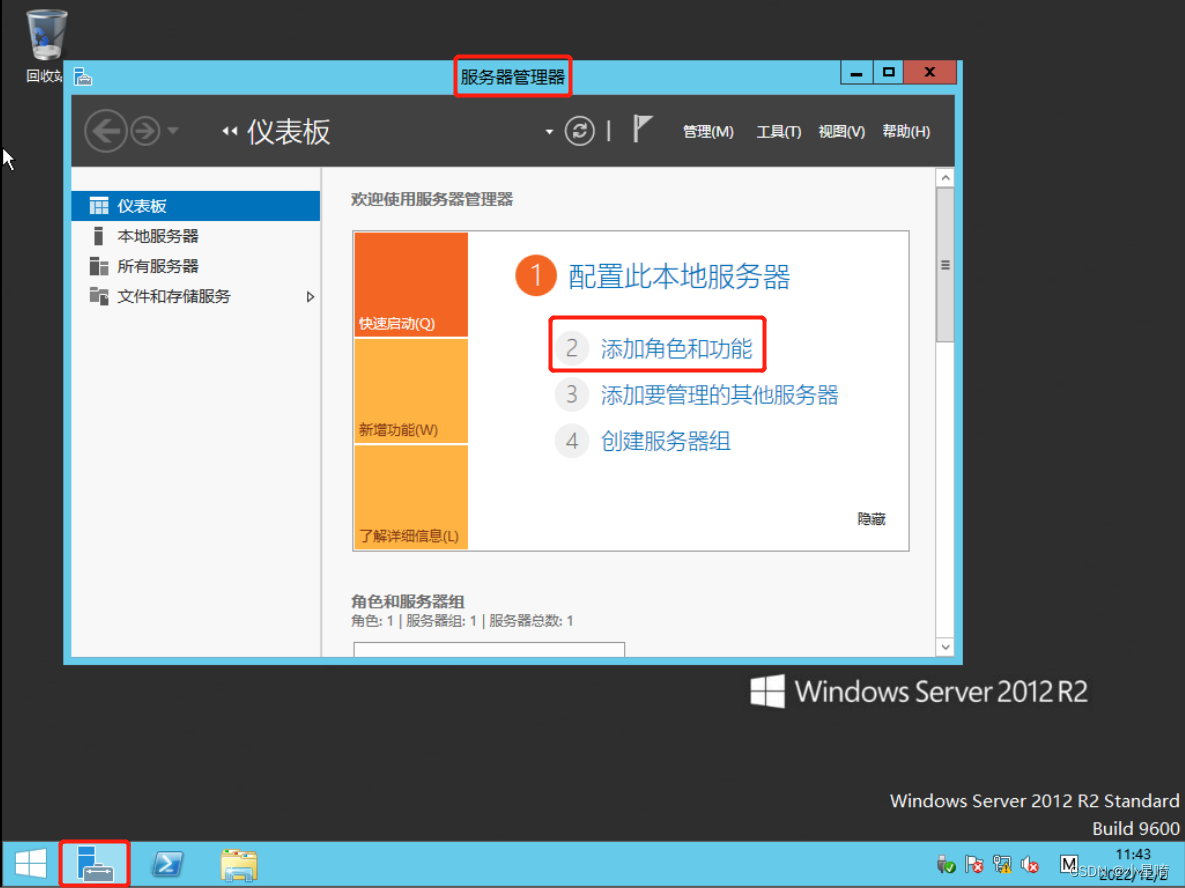Click the step 2 number circle
This screenshot has width=1185, height=888.
[572, 348]
